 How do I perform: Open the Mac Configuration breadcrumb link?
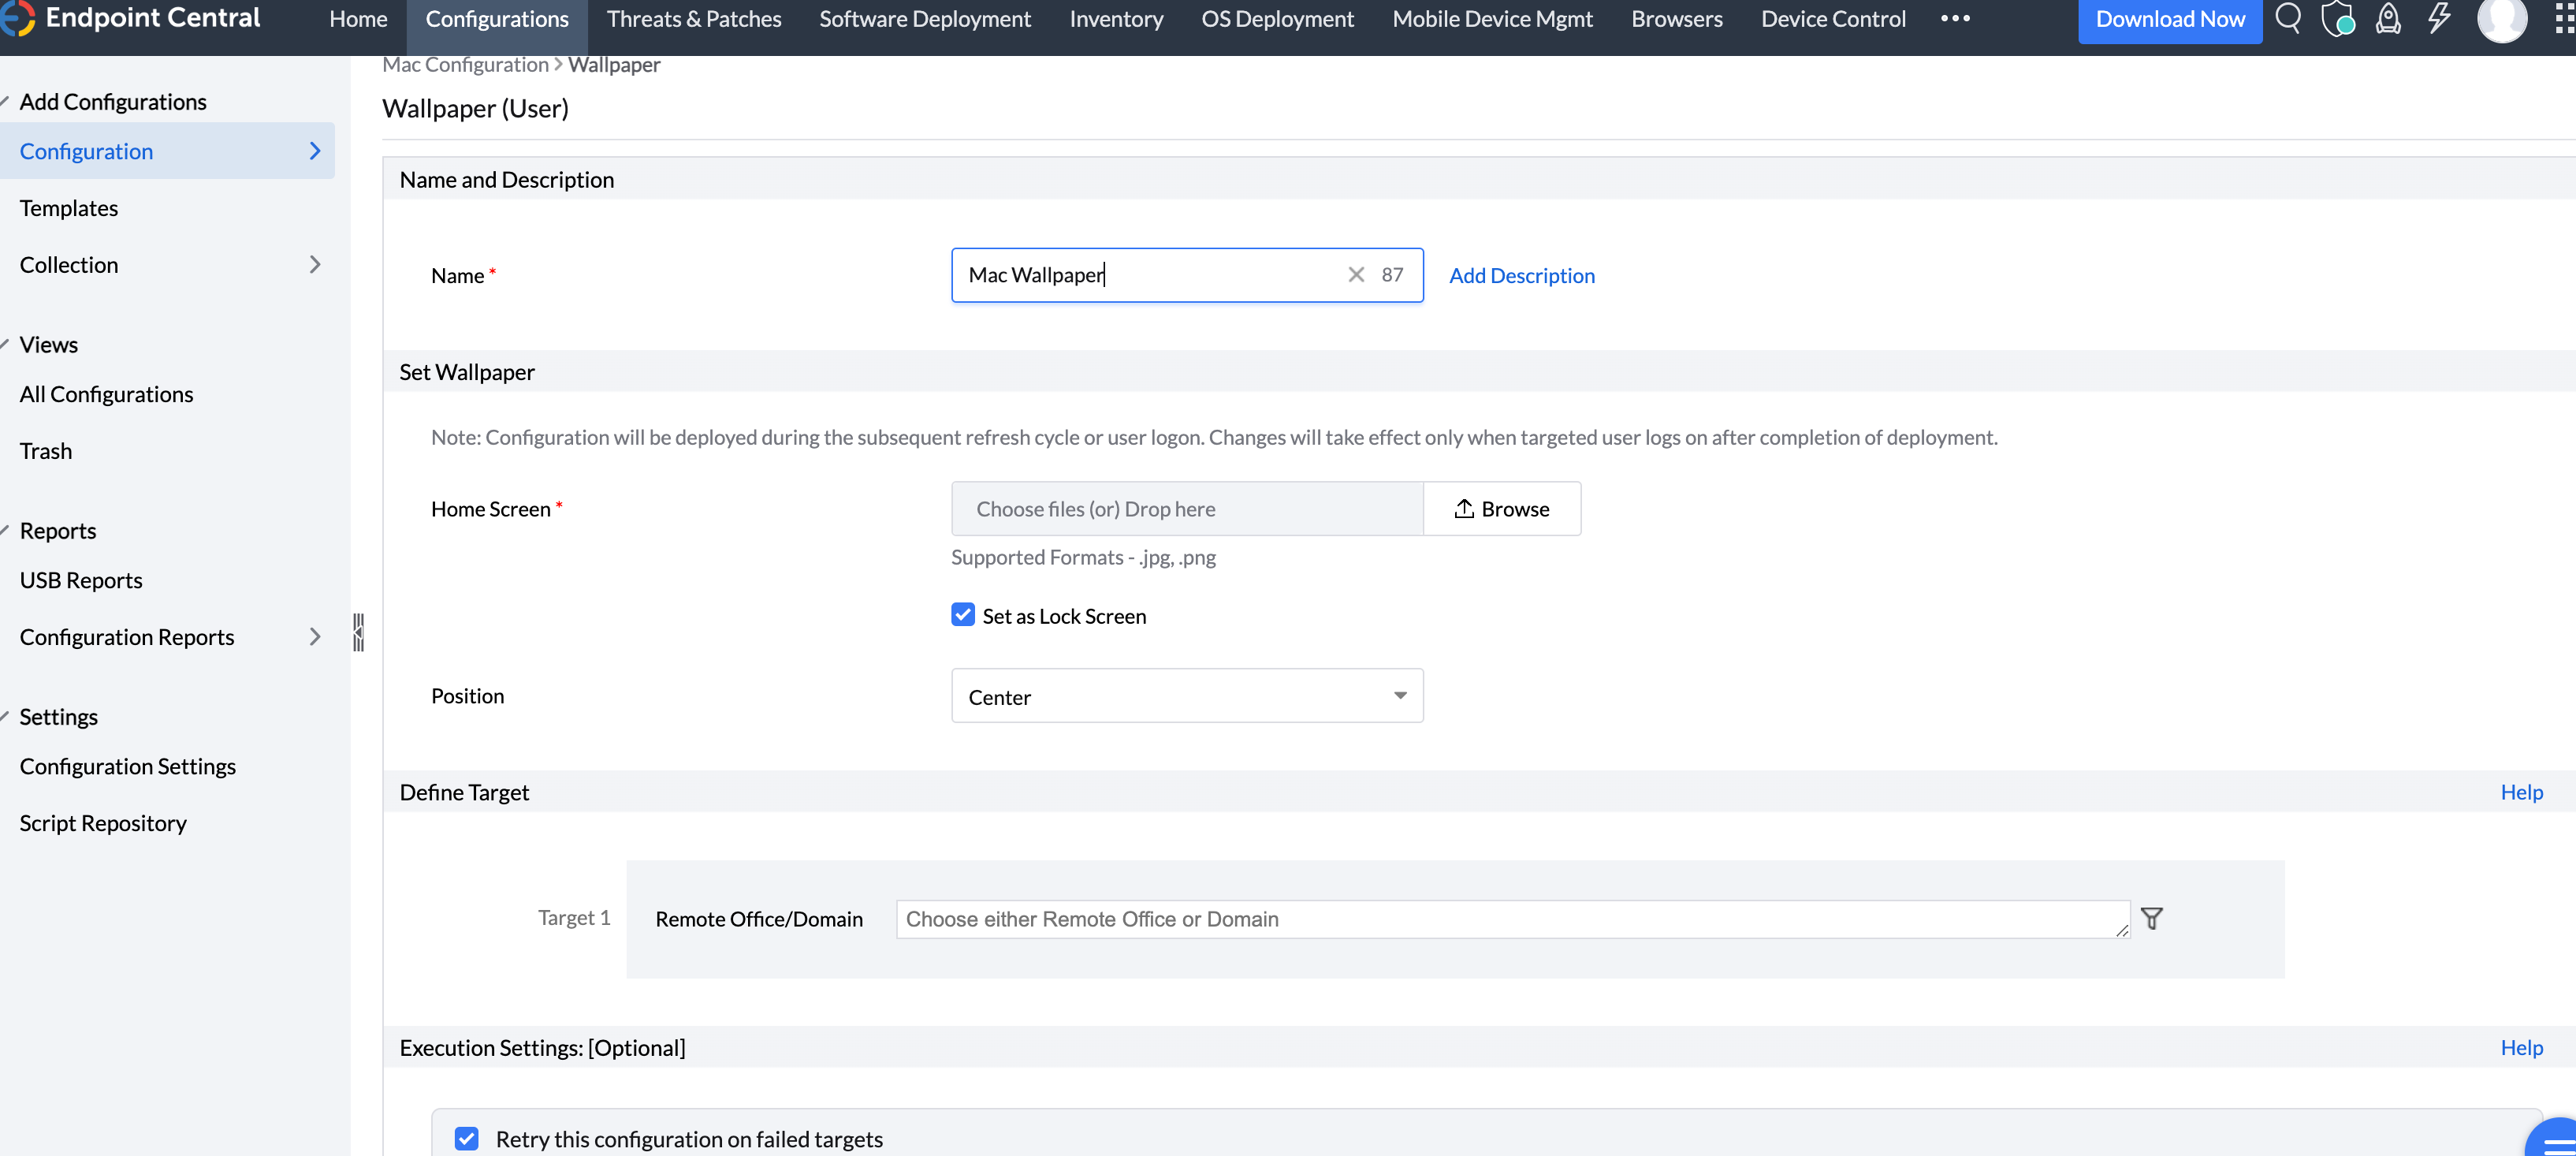coord(464,64)
